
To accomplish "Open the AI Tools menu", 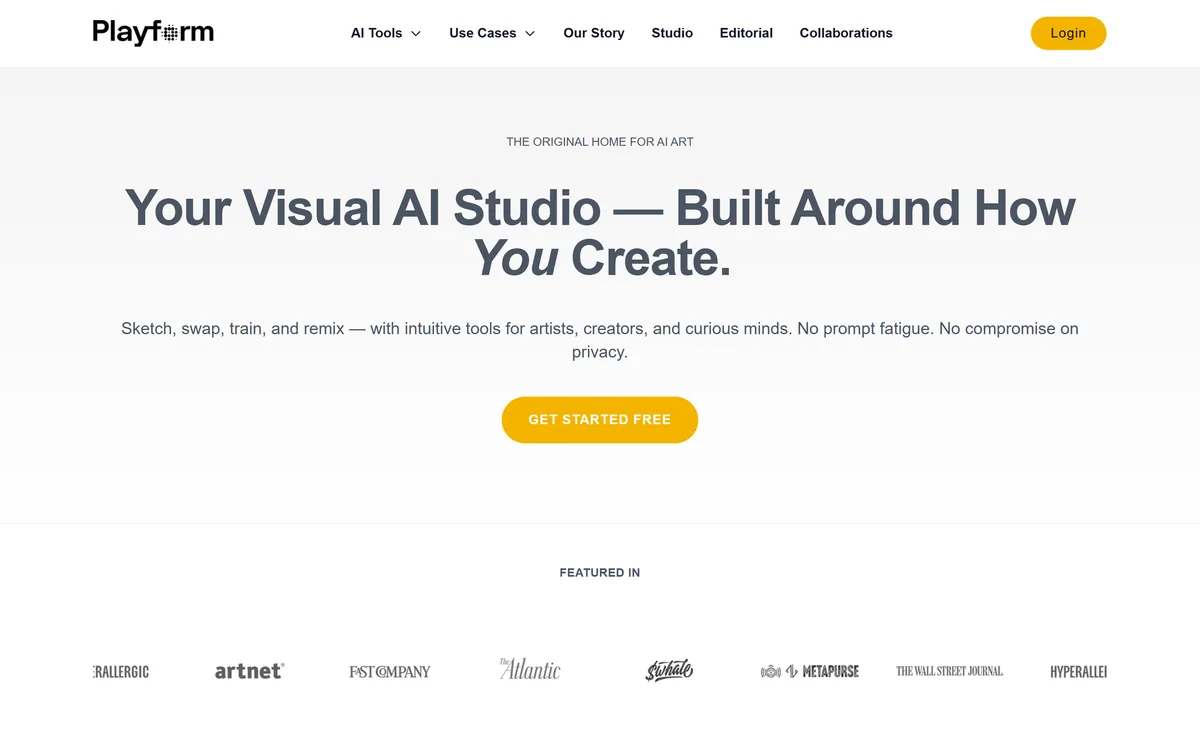I will point(386,33).
